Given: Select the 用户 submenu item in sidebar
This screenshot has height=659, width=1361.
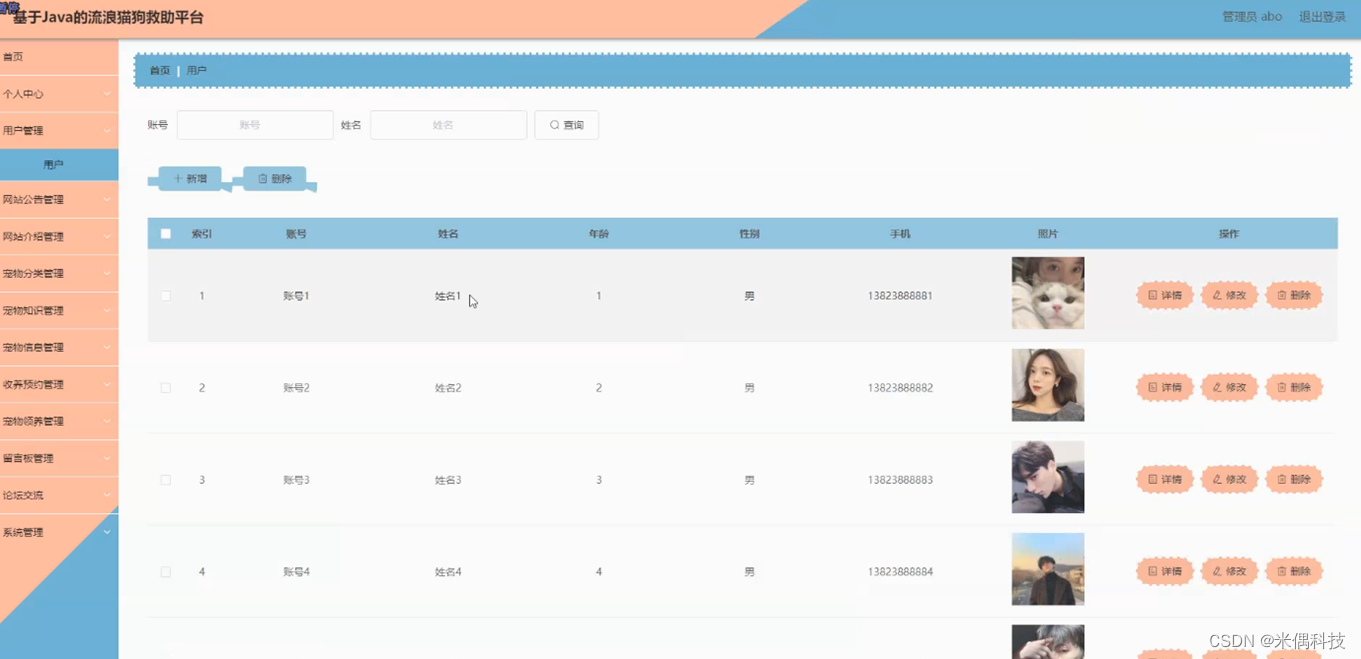Looking at the screenshot, I should [59, 165].
